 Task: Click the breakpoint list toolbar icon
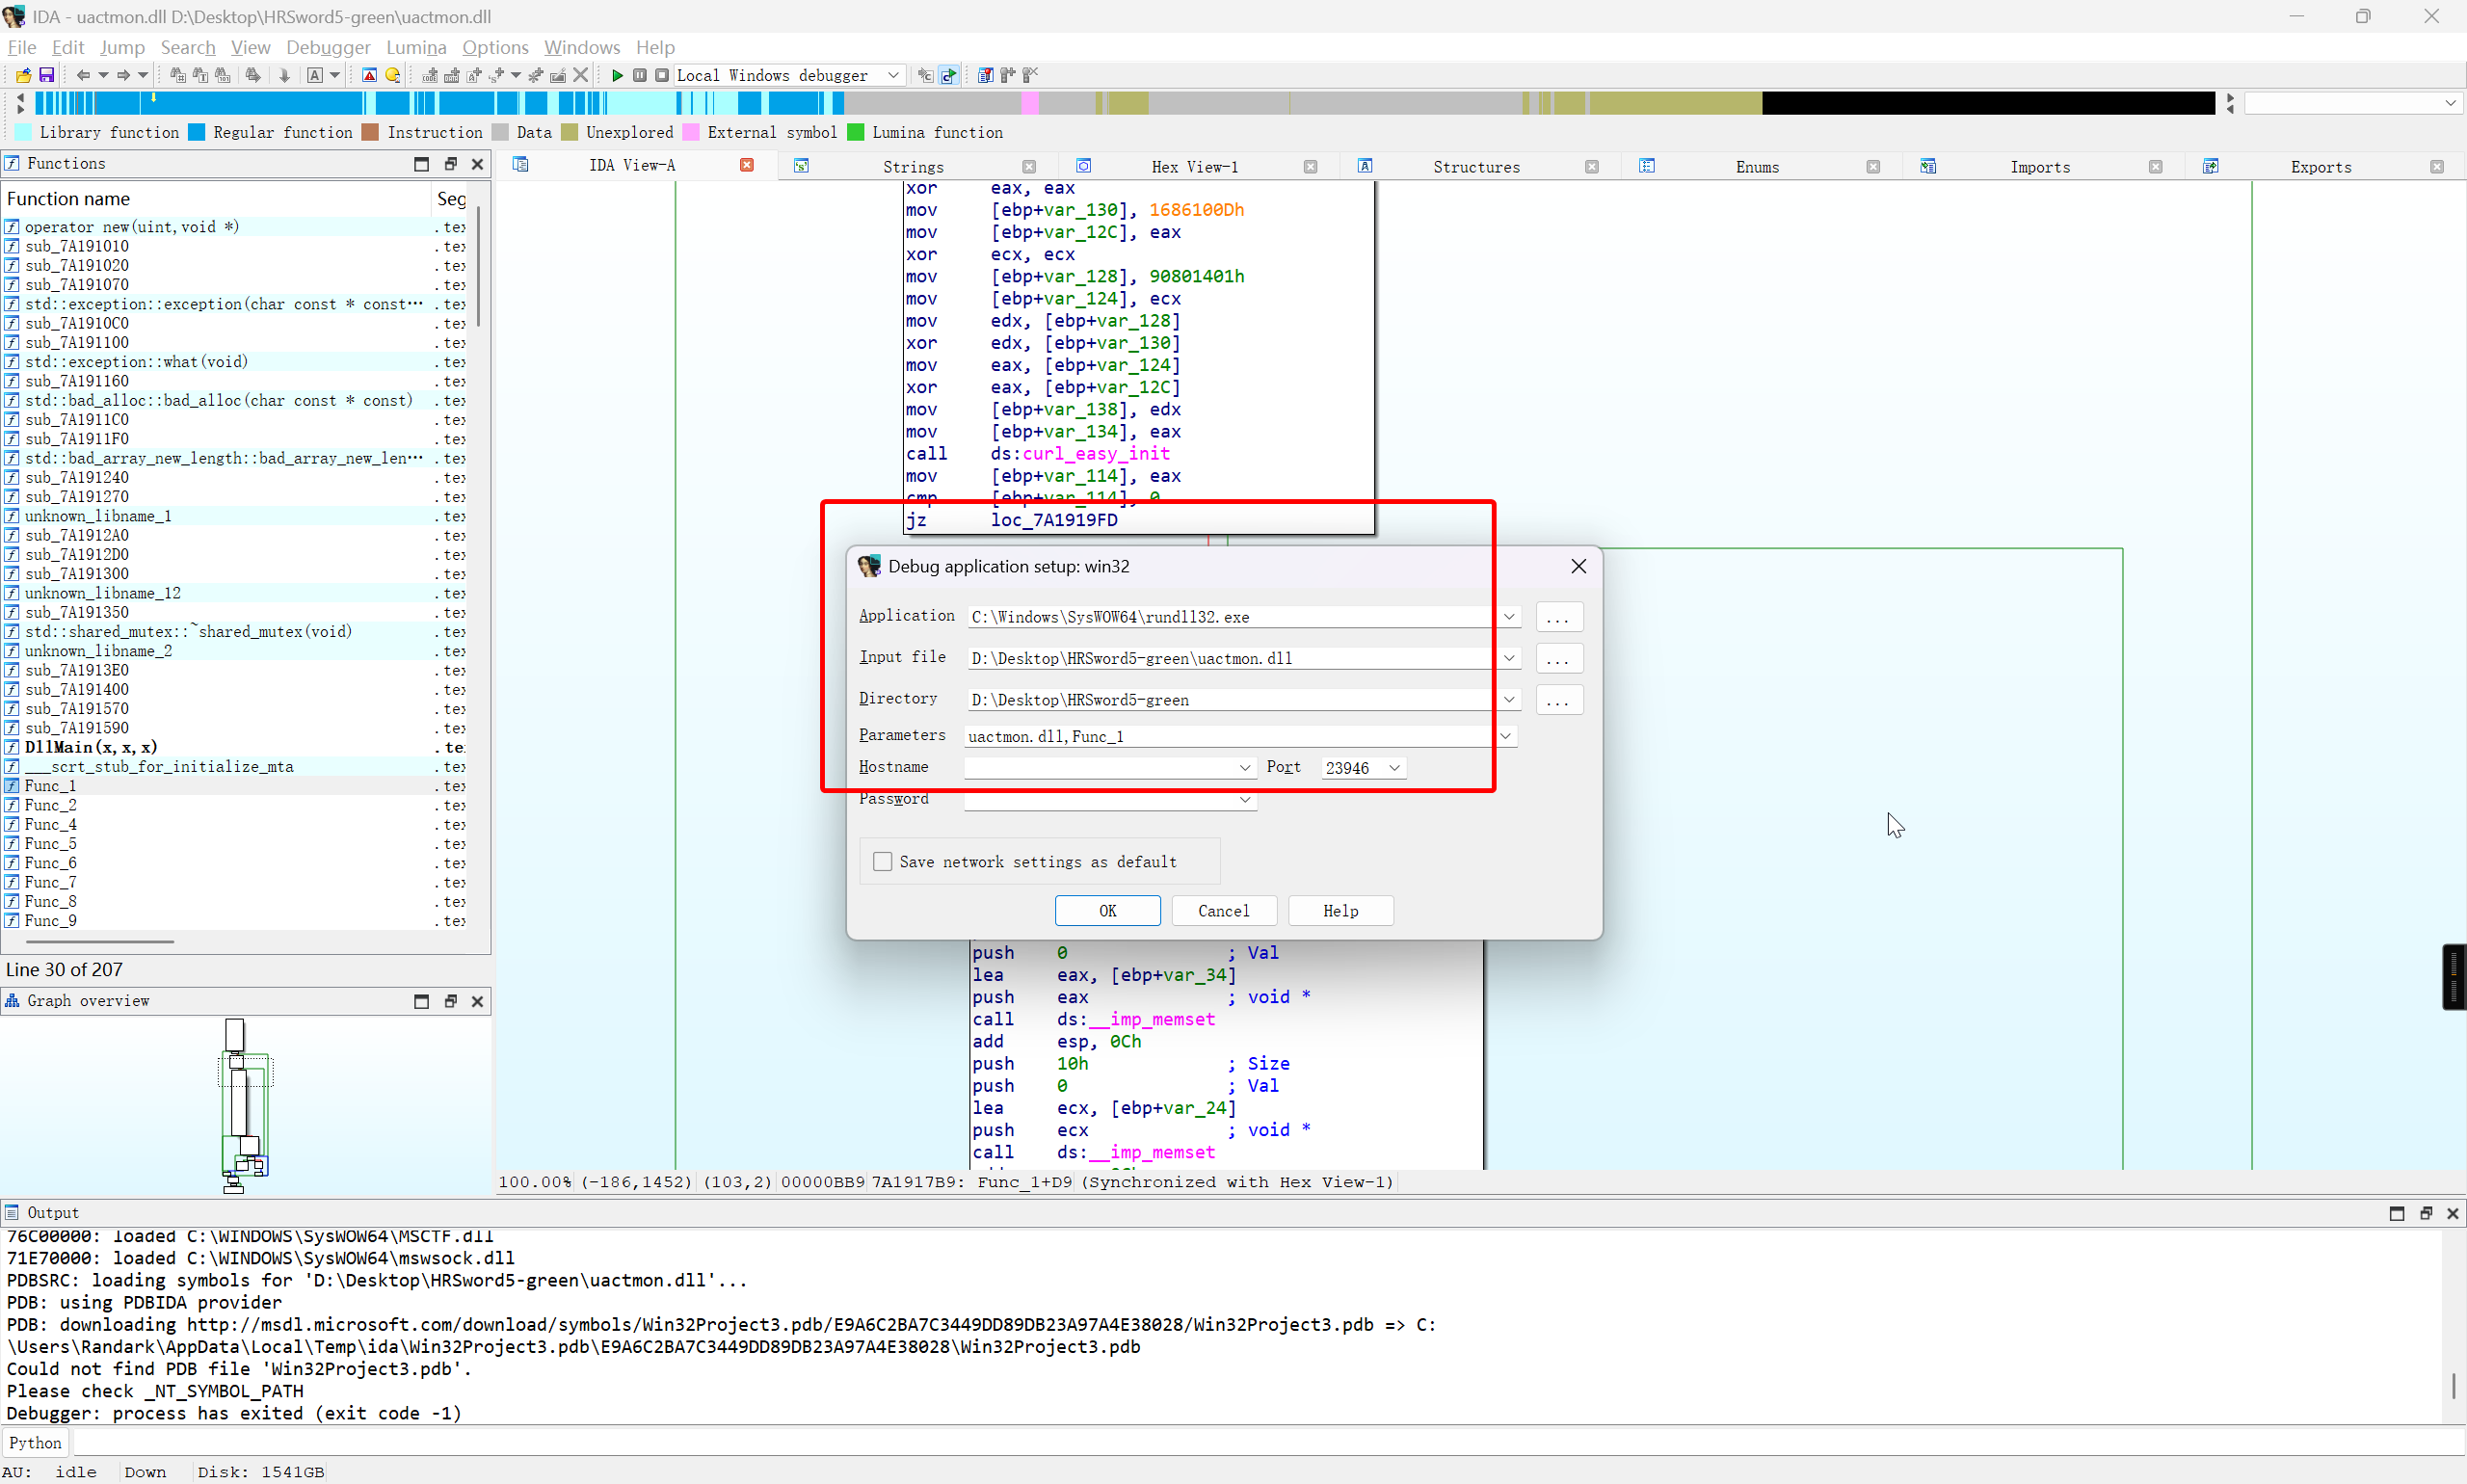[986, 75]
